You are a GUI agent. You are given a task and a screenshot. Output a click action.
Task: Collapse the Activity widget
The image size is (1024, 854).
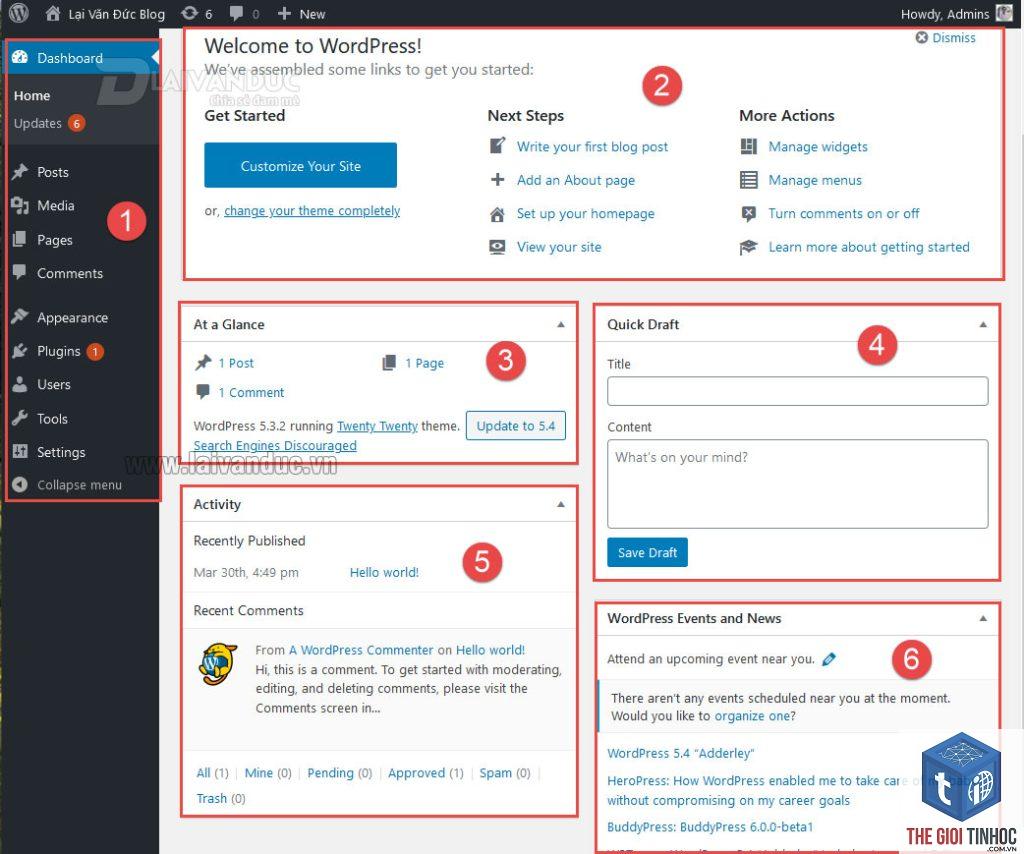click(561, 504)
